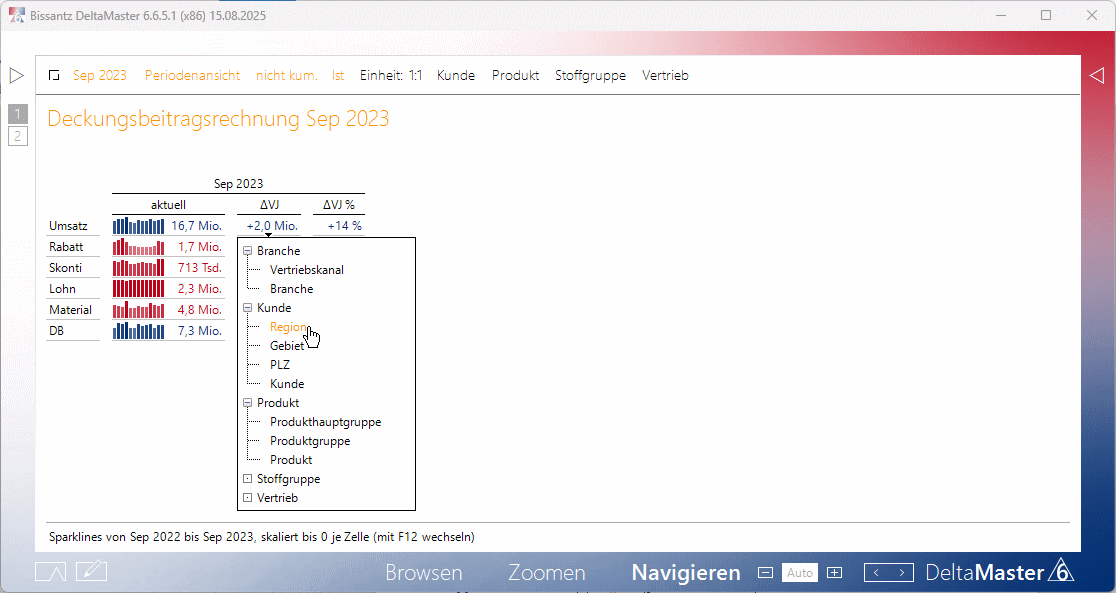Click the plus zoom-in icon beside Auto

(835, 573)
